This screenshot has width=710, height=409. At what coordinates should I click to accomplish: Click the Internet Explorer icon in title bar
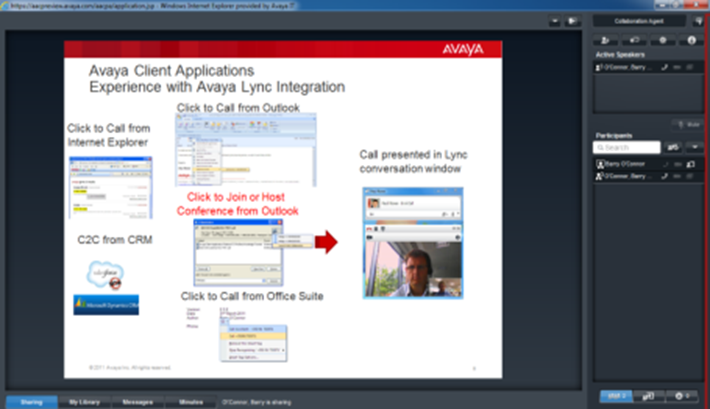[5, 6]
